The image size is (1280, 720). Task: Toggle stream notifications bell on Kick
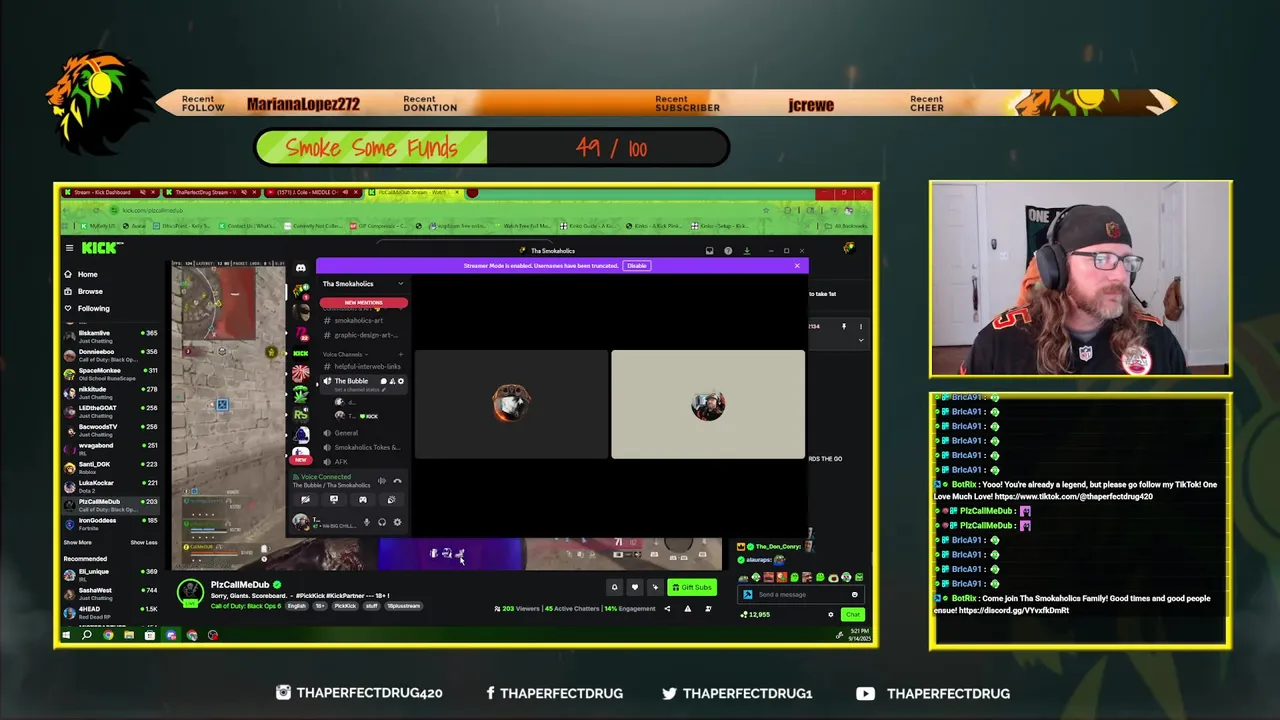[x=614, y=587]
